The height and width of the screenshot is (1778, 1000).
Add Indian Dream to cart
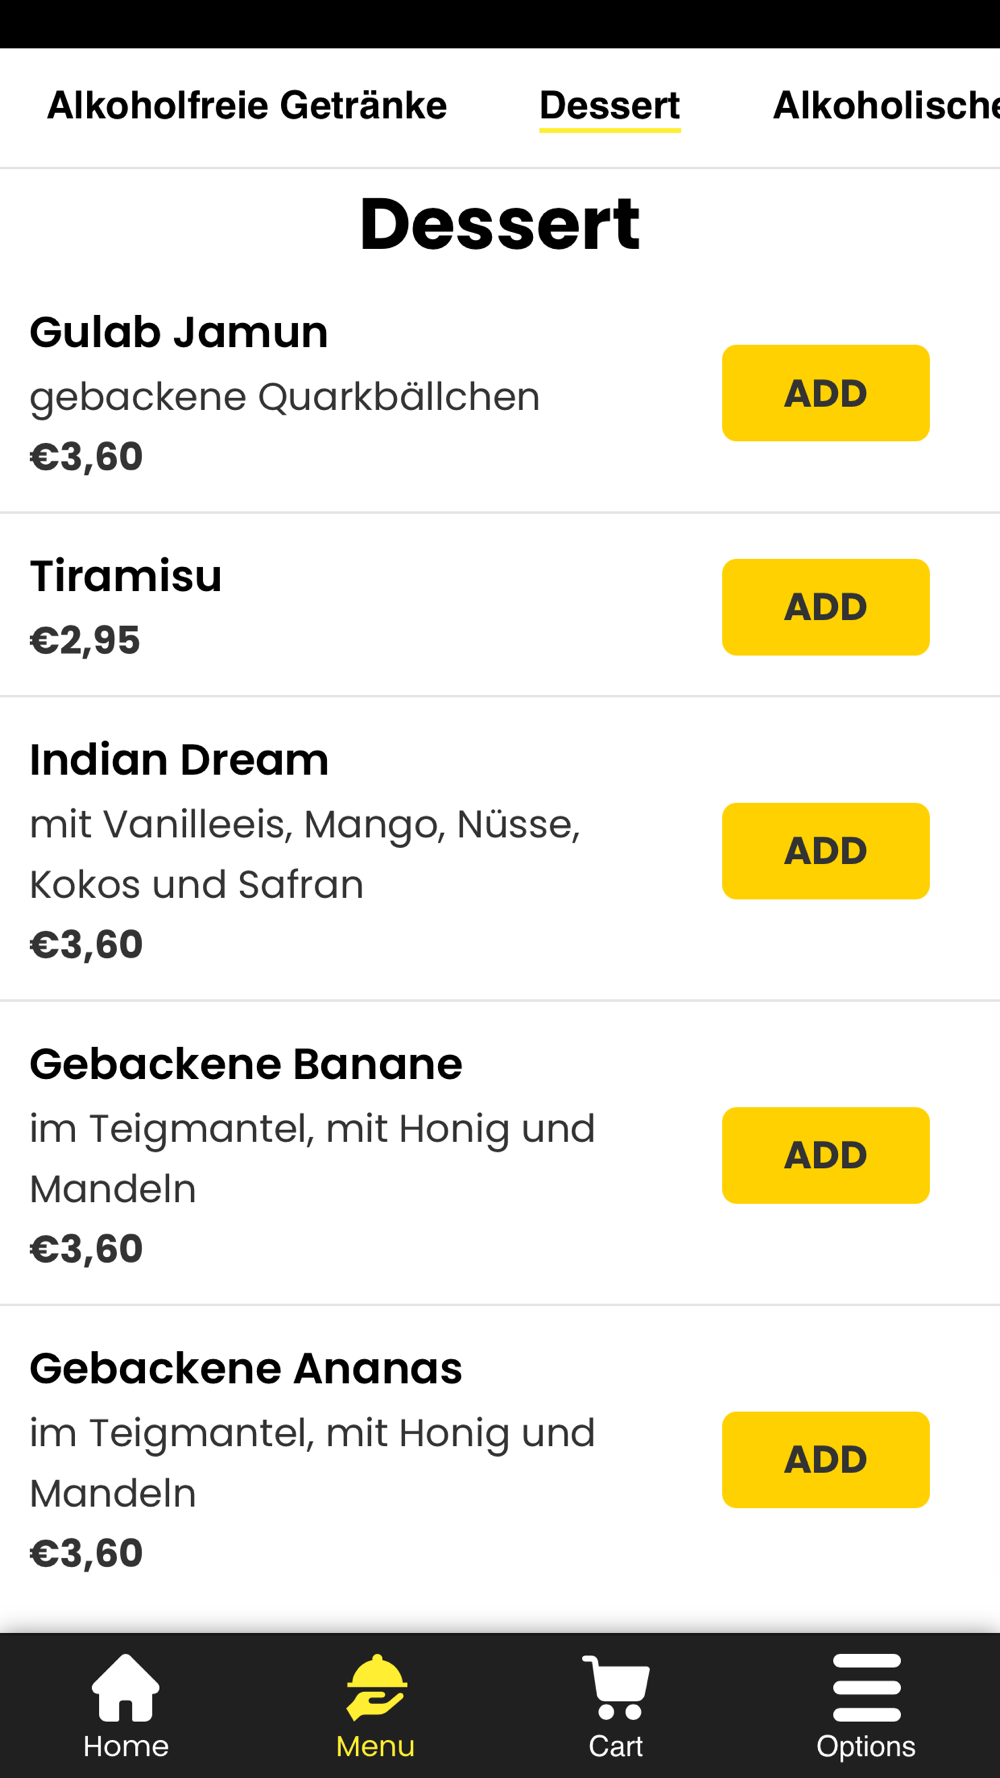pos(826,851)
